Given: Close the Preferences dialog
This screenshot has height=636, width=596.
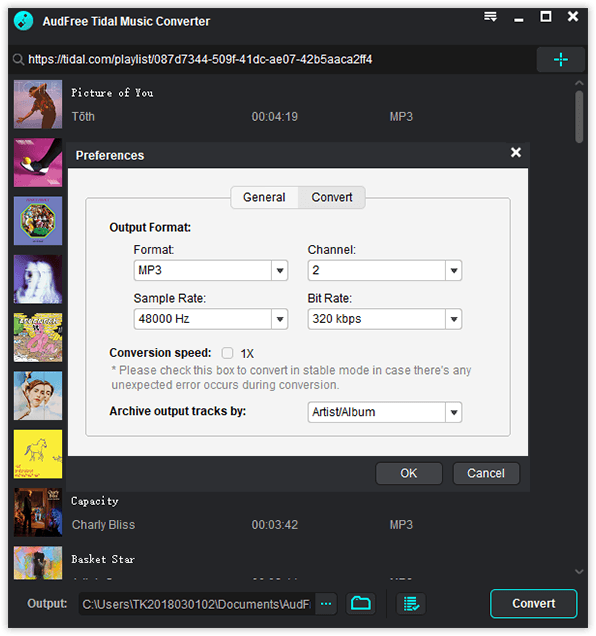Looking at the screenshot, I should pos(516,153).
